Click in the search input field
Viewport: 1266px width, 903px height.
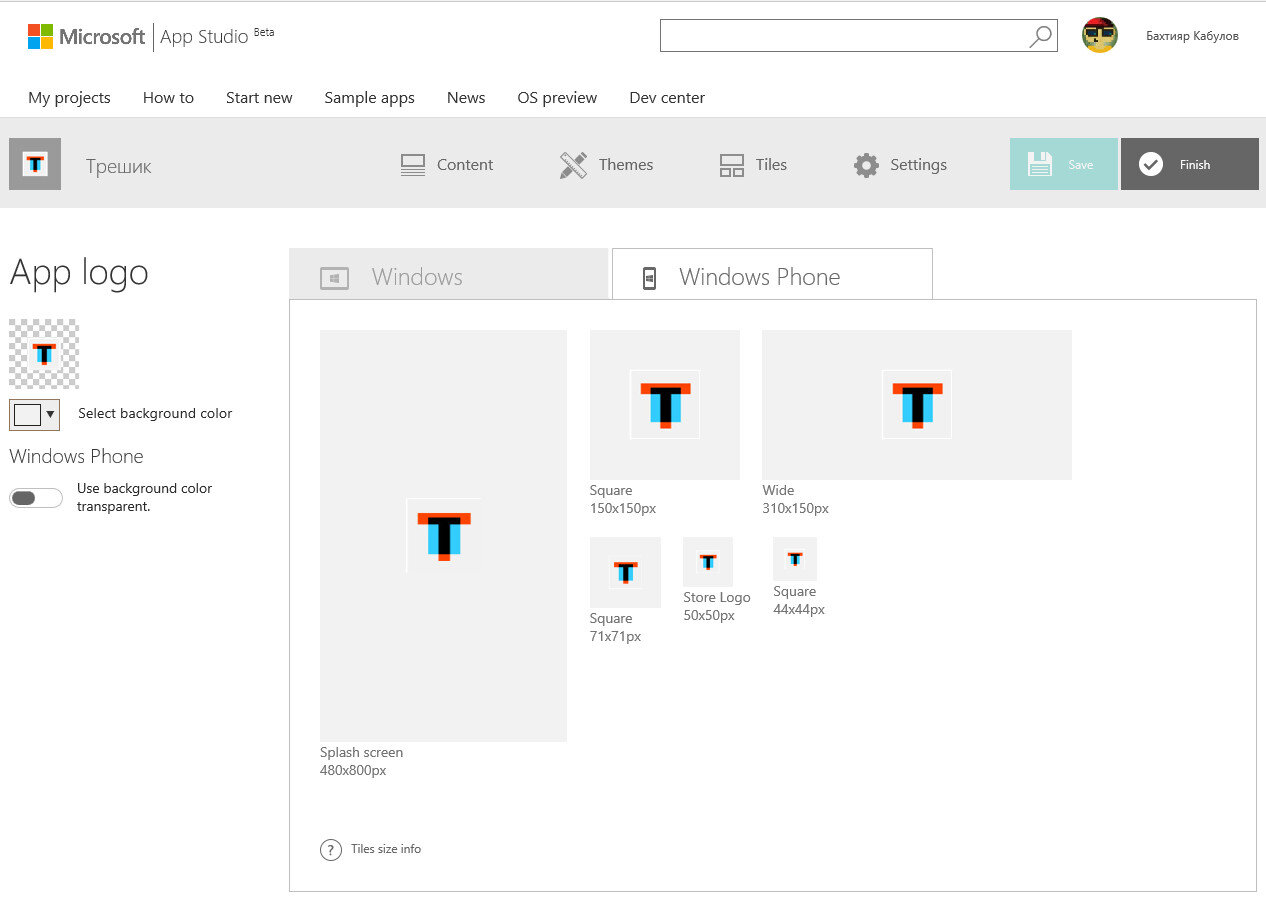(842, 37)
